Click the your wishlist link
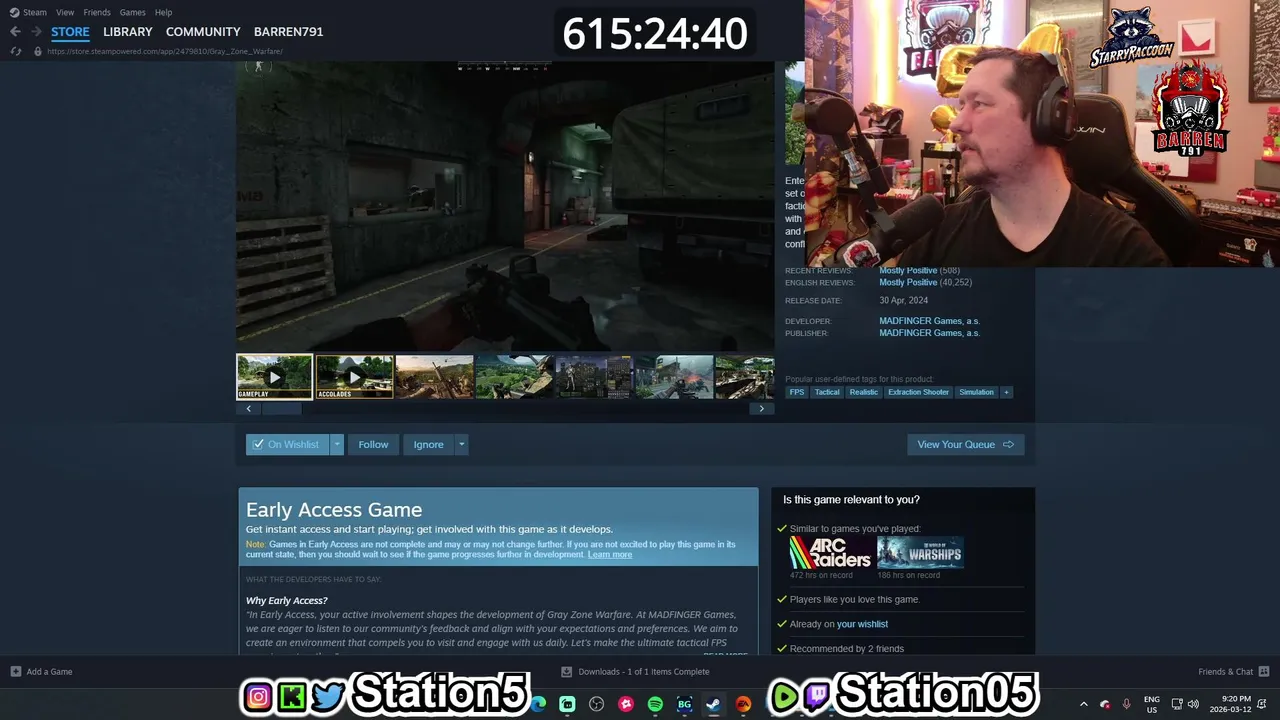This screenshot has height=720, width=1280. (862, 624)
